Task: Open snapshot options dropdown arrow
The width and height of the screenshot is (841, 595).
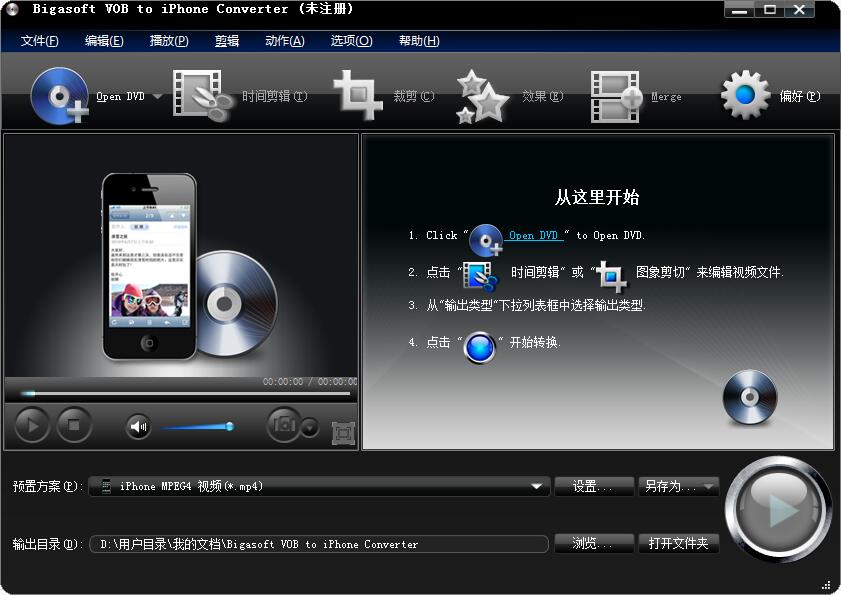Action: coord(310,428)
